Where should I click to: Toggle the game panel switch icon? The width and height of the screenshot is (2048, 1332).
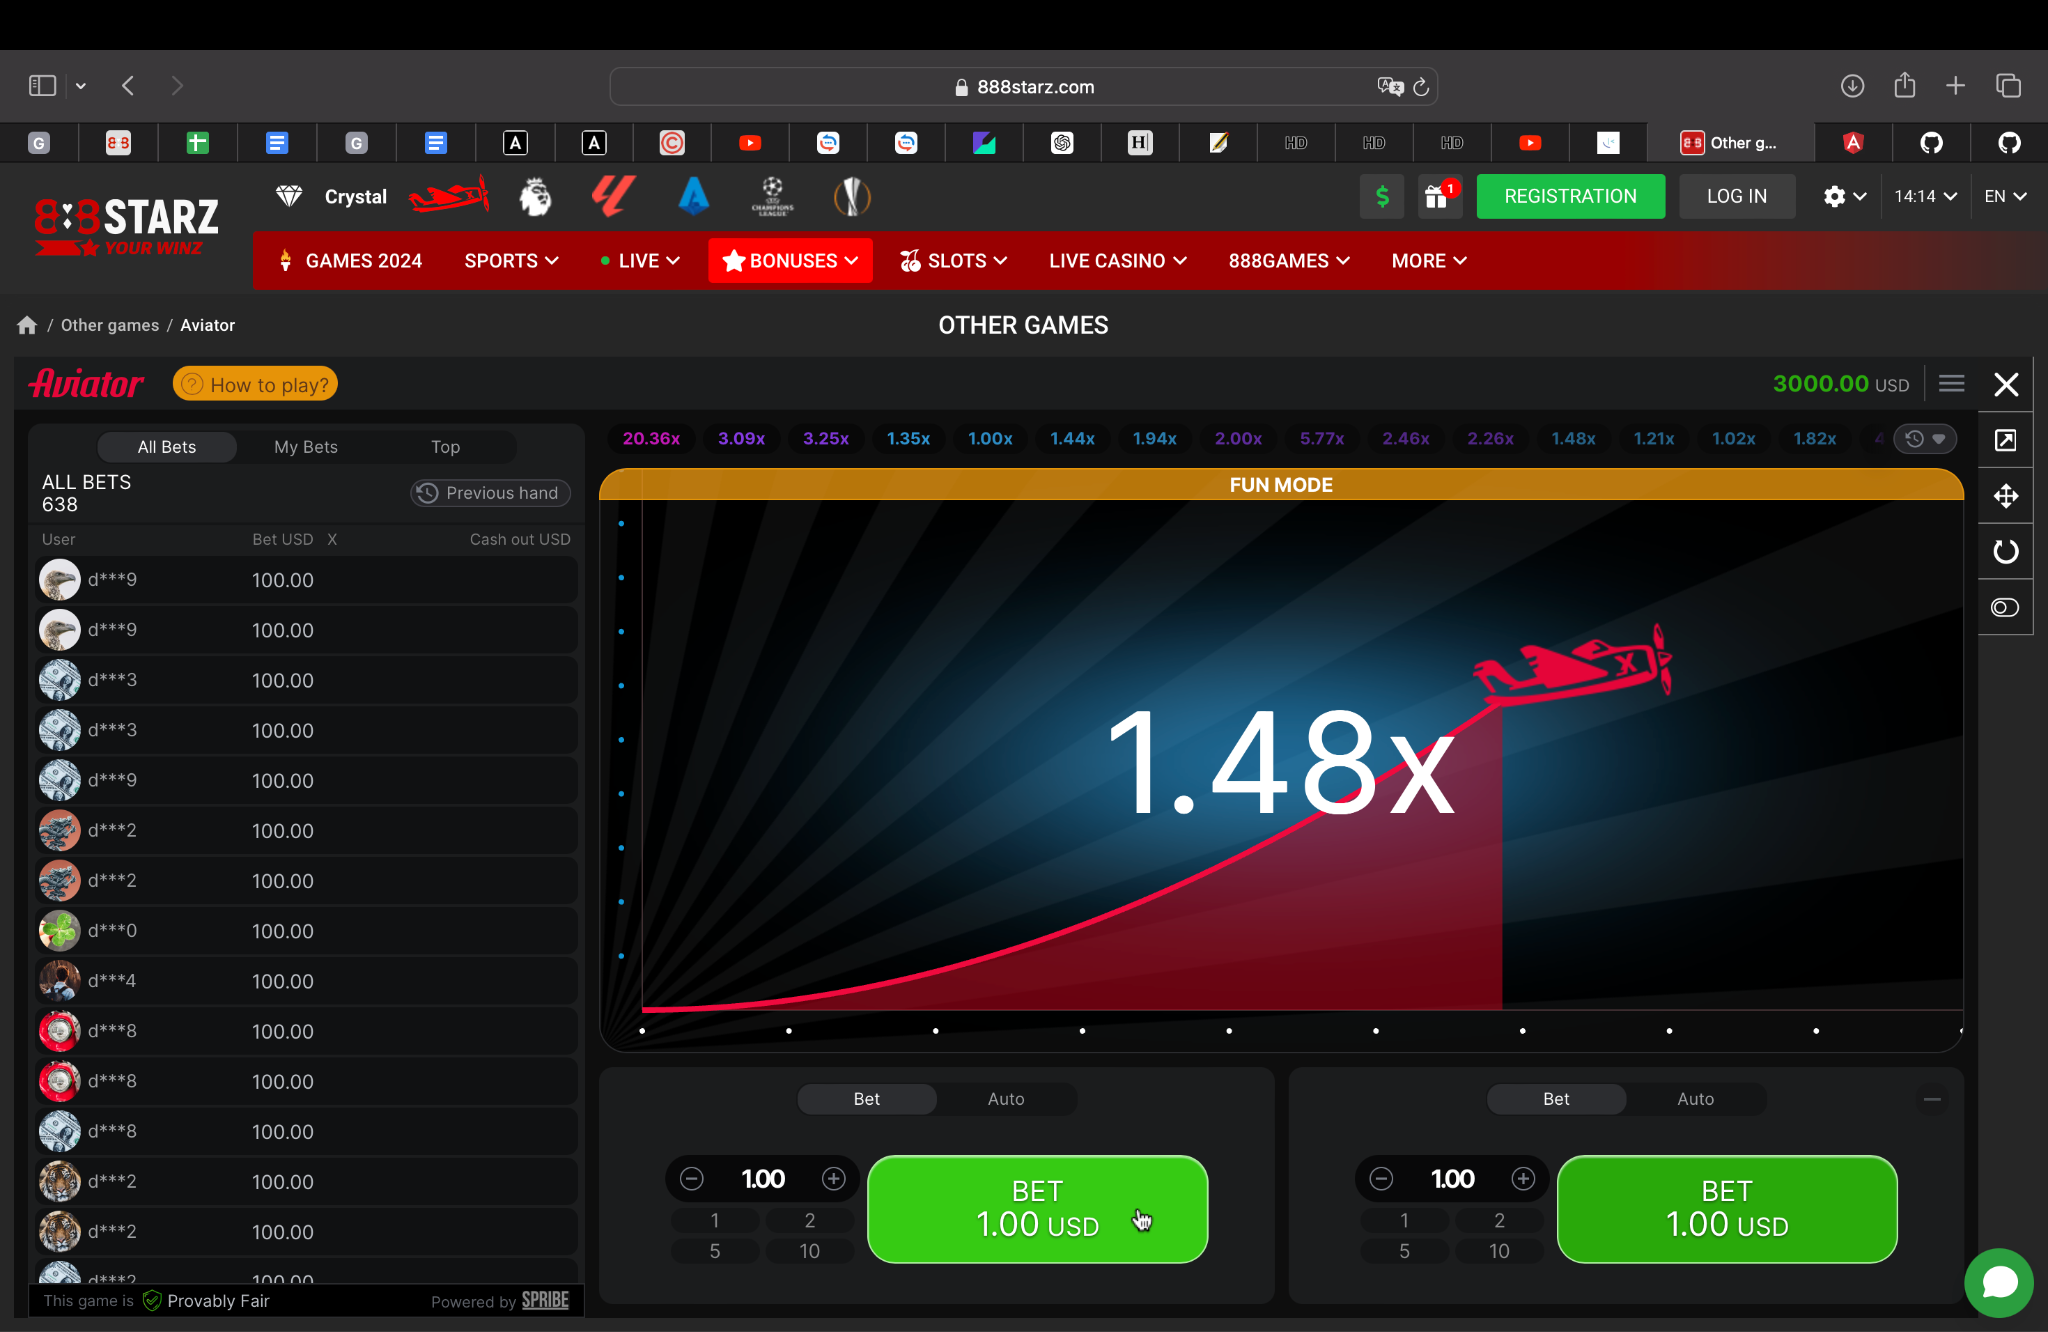(x=2005, y=608)
